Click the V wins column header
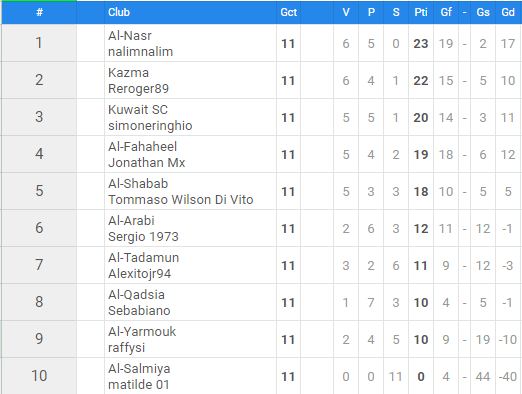 pos(346,12)
